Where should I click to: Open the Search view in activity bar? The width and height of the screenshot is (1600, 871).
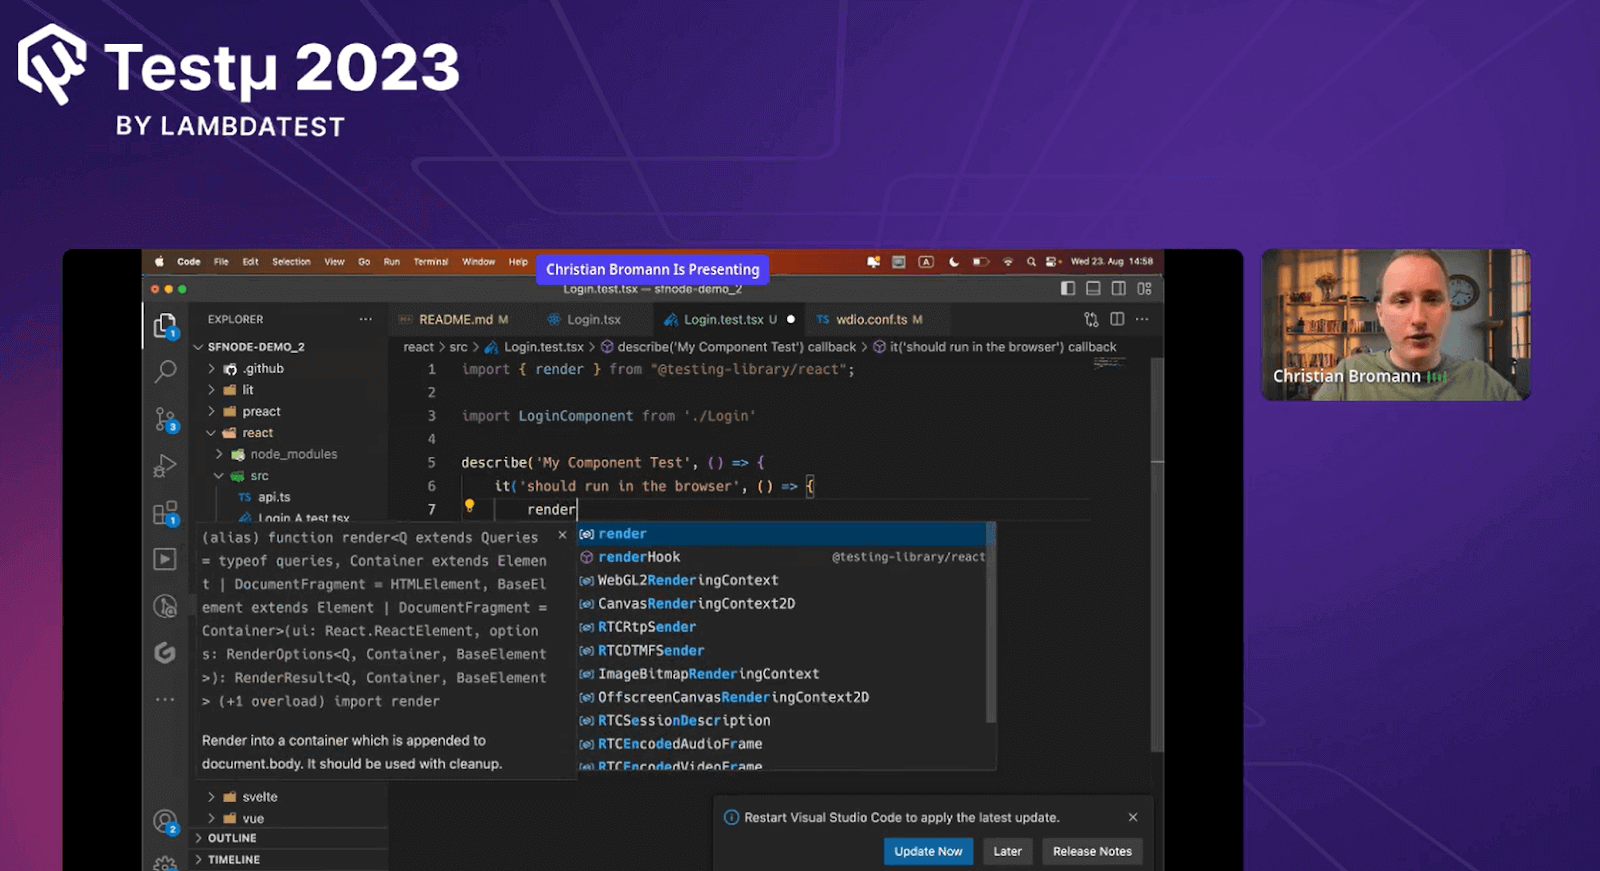165,371
